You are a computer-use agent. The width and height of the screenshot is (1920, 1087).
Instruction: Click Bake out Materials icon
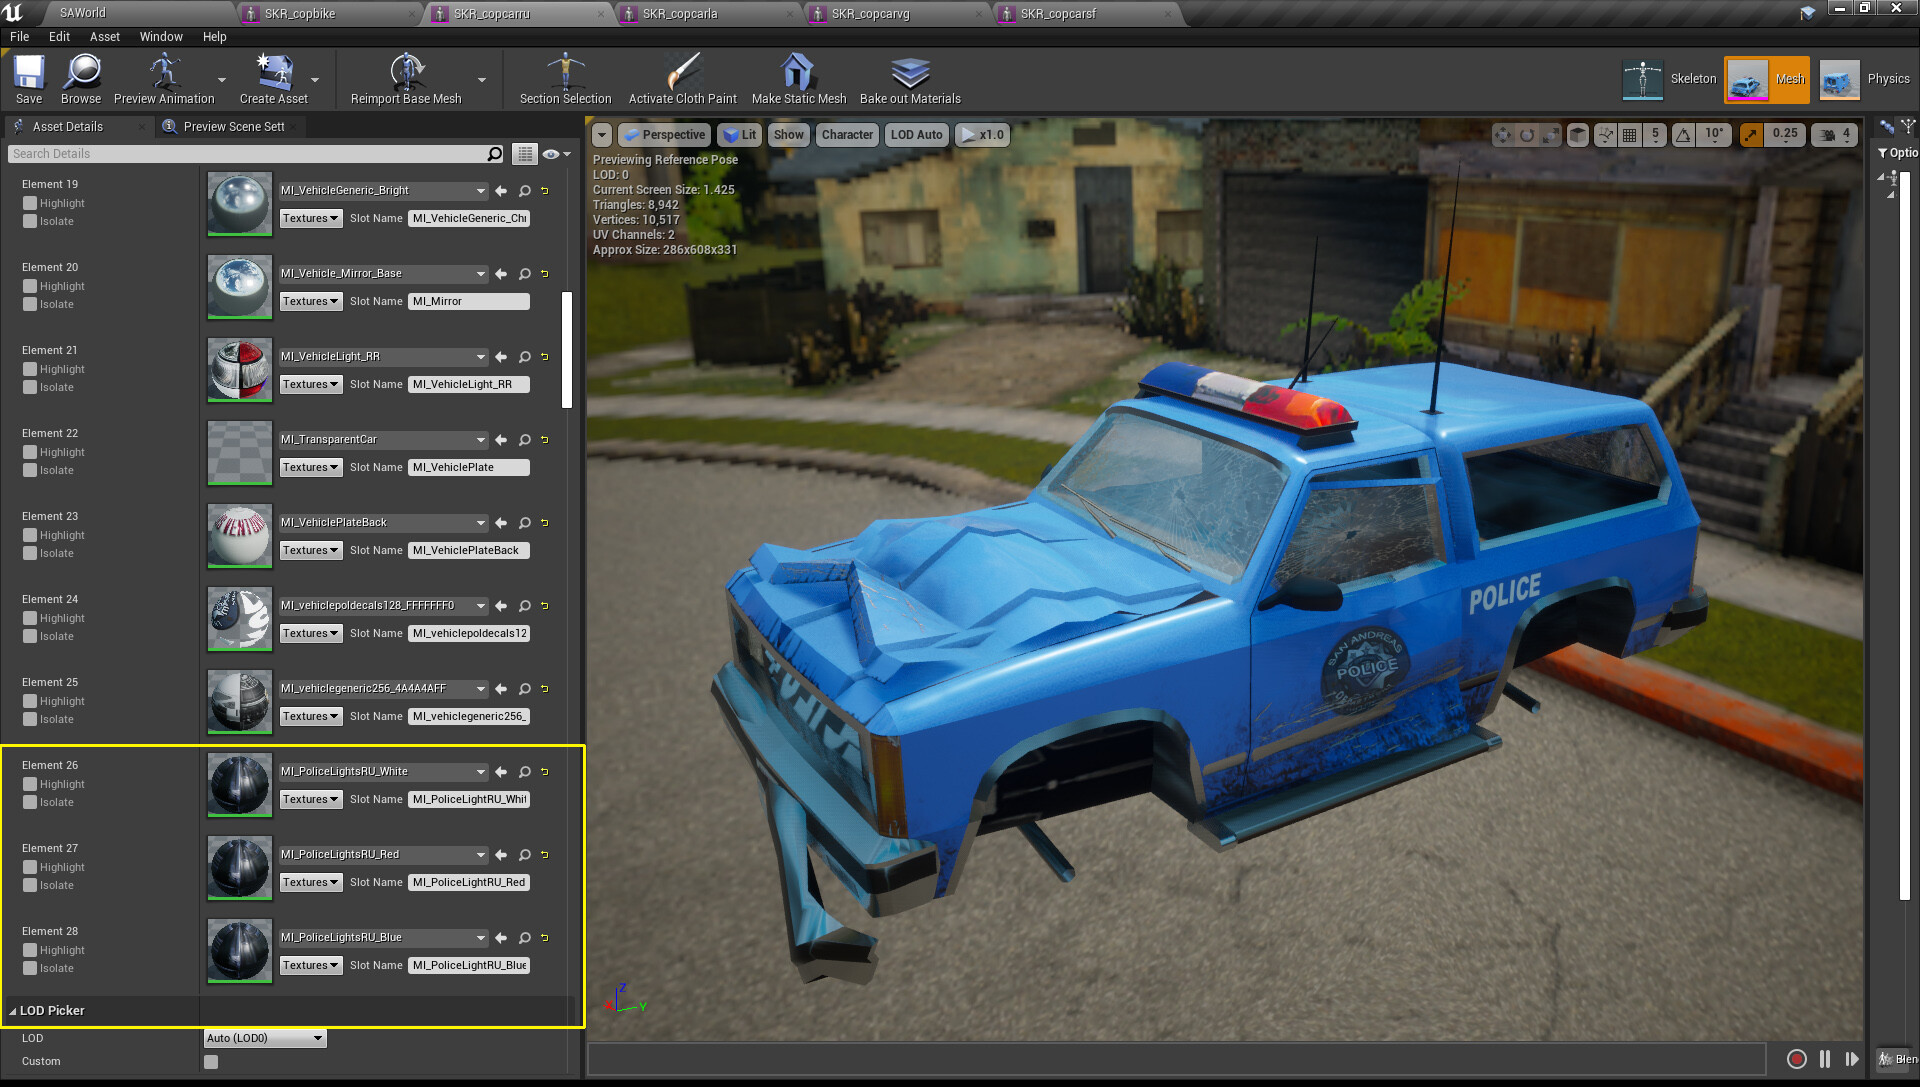pos(910,79)
